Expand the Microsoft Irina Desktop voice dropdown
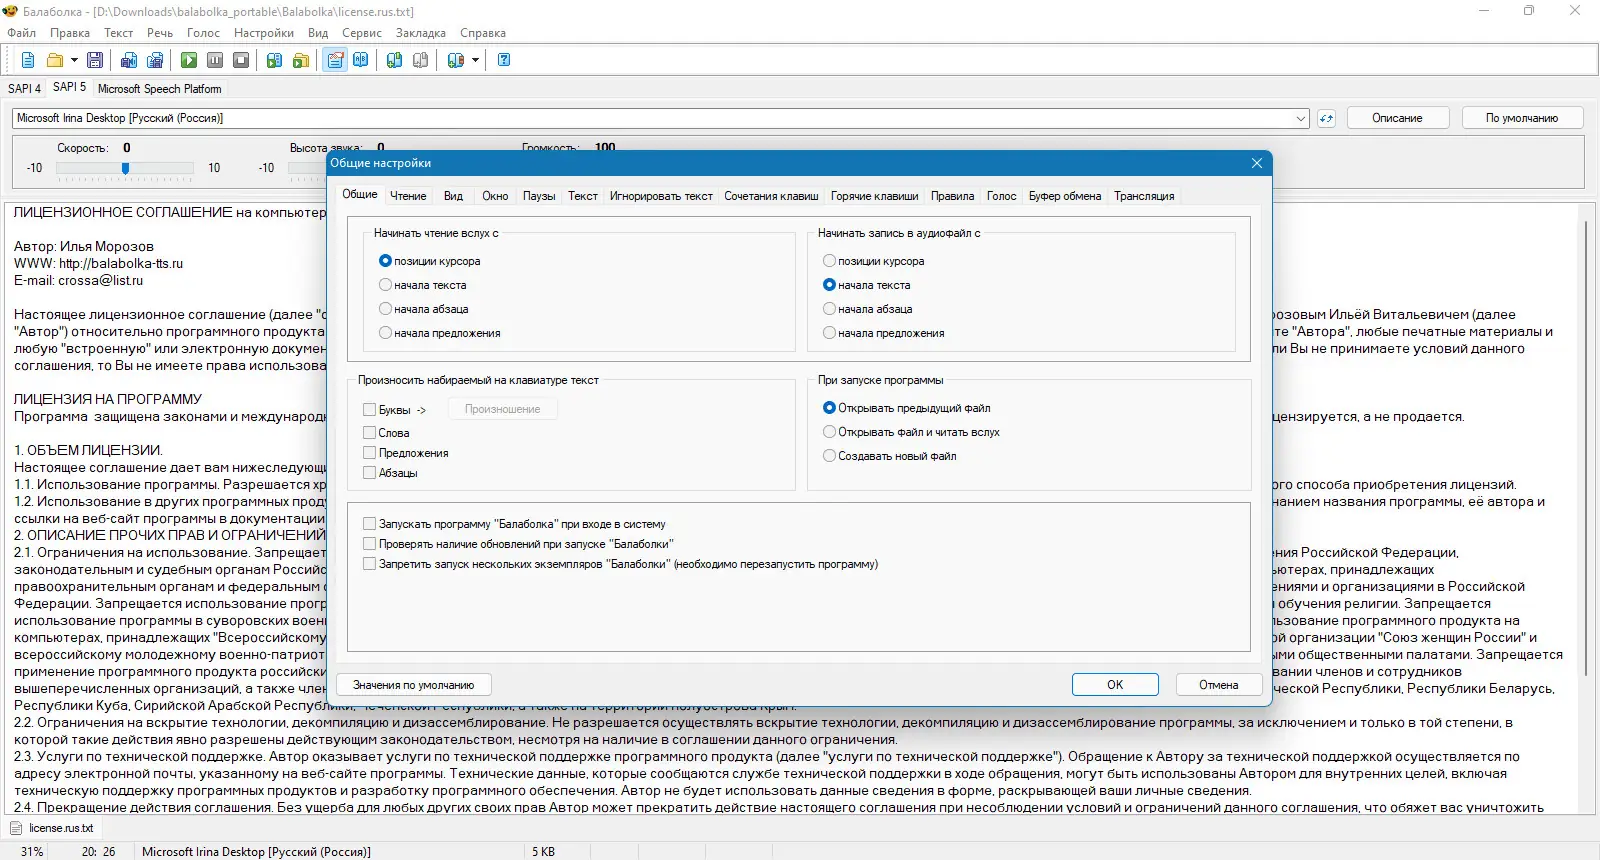1600x860 pixels. pos(1301,118)
